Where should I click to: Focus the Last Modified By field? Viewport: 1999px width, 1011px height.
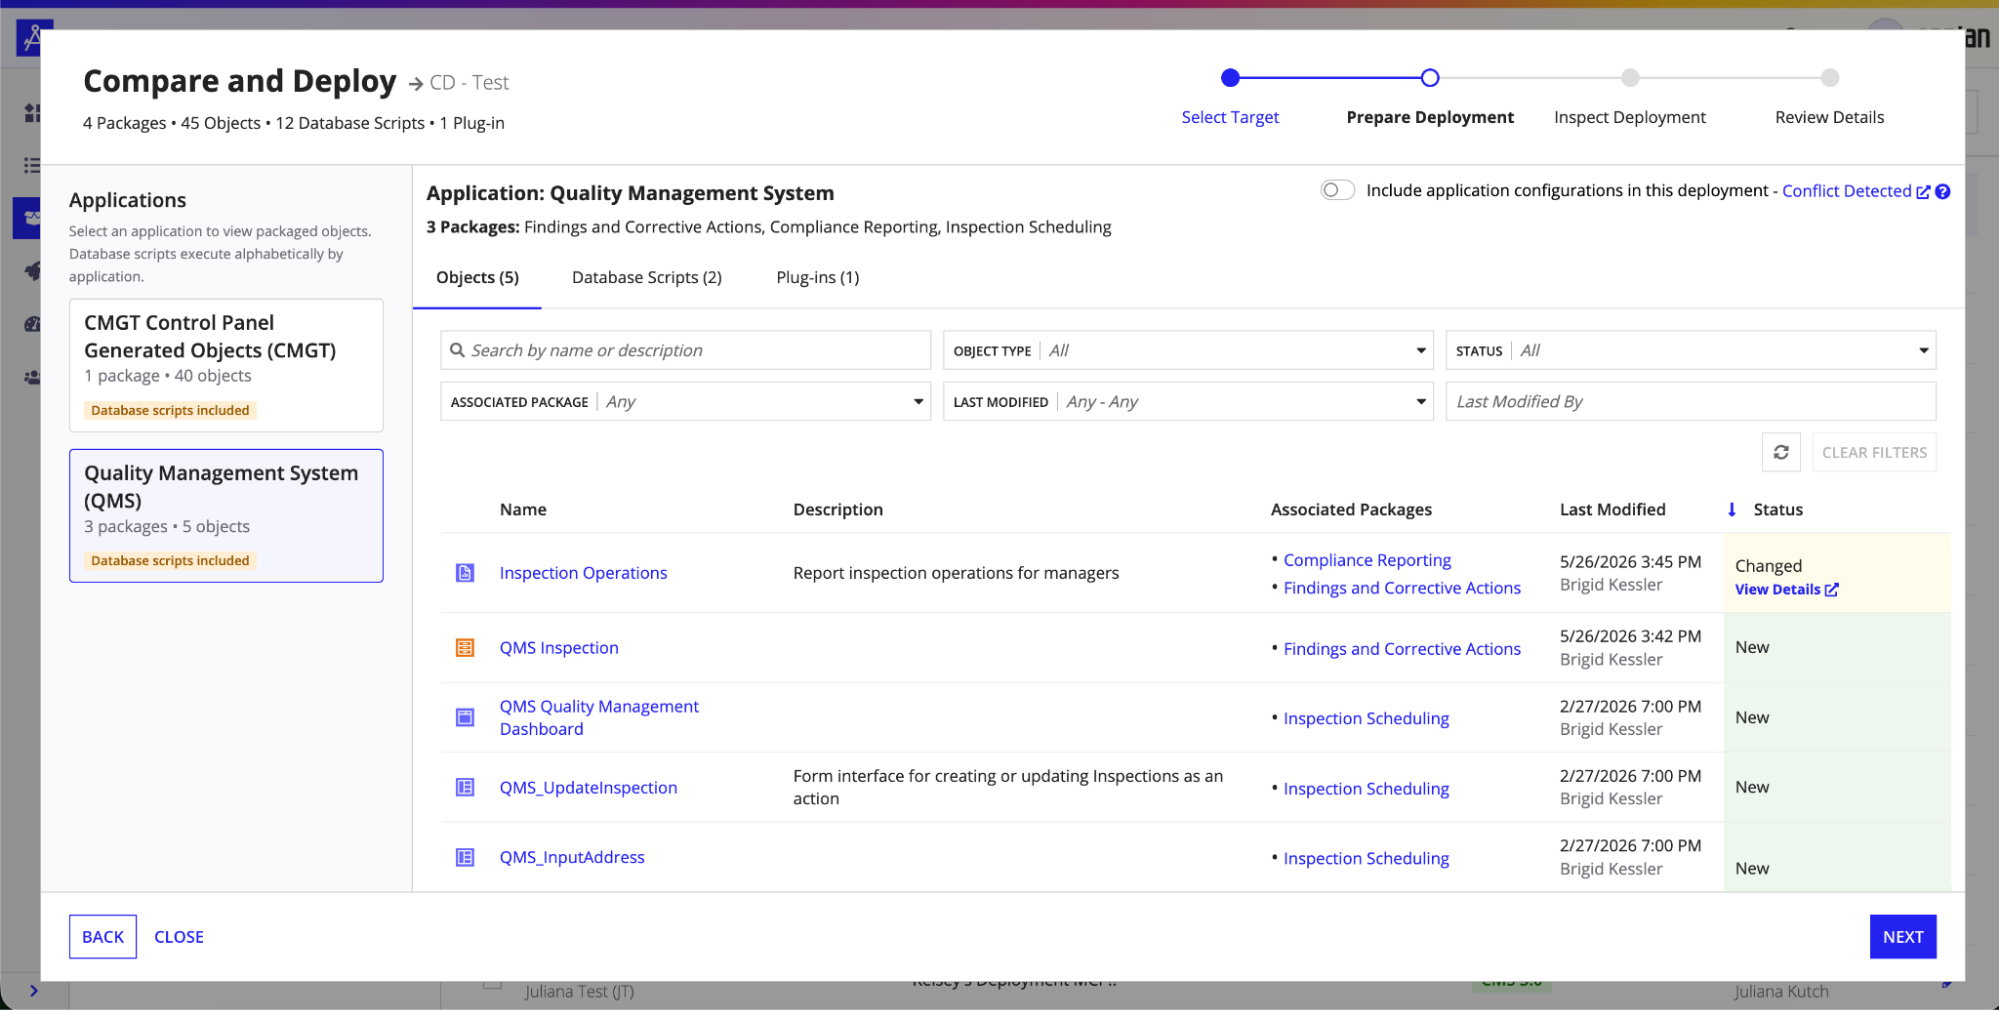[1690, 401]
